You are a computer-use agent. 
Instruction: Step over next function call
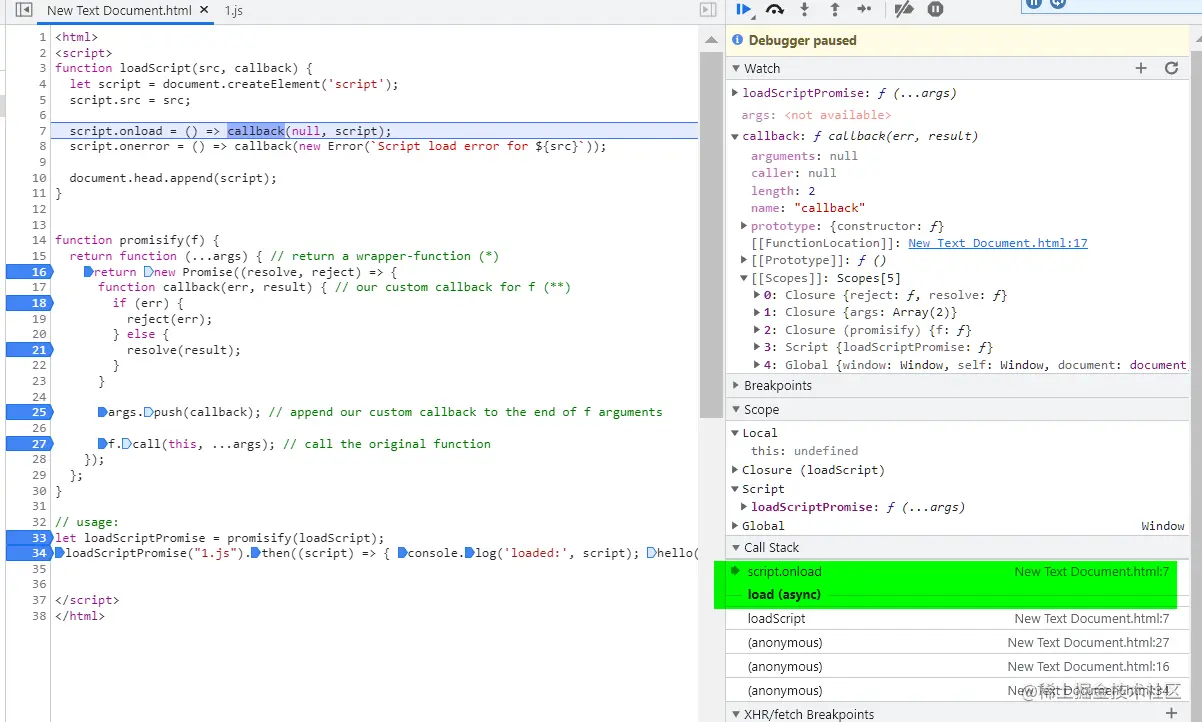click(775, 9)
